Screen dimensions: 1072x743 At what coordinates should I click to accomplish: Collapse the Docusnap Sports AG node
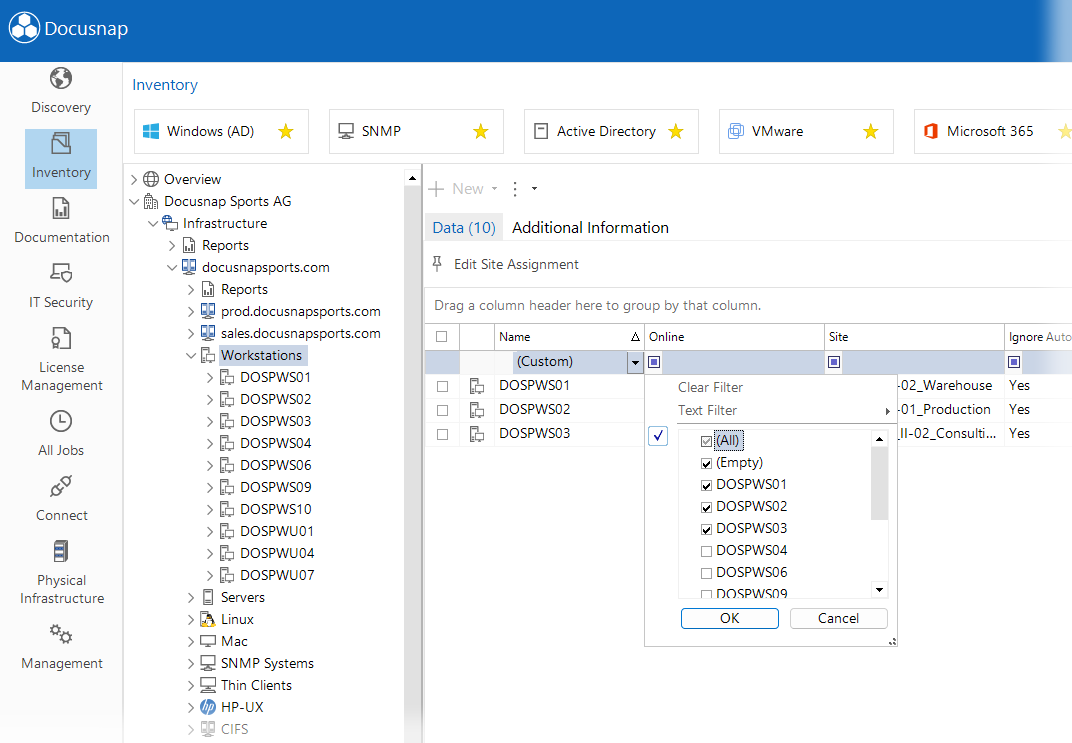tap(134, 202)
